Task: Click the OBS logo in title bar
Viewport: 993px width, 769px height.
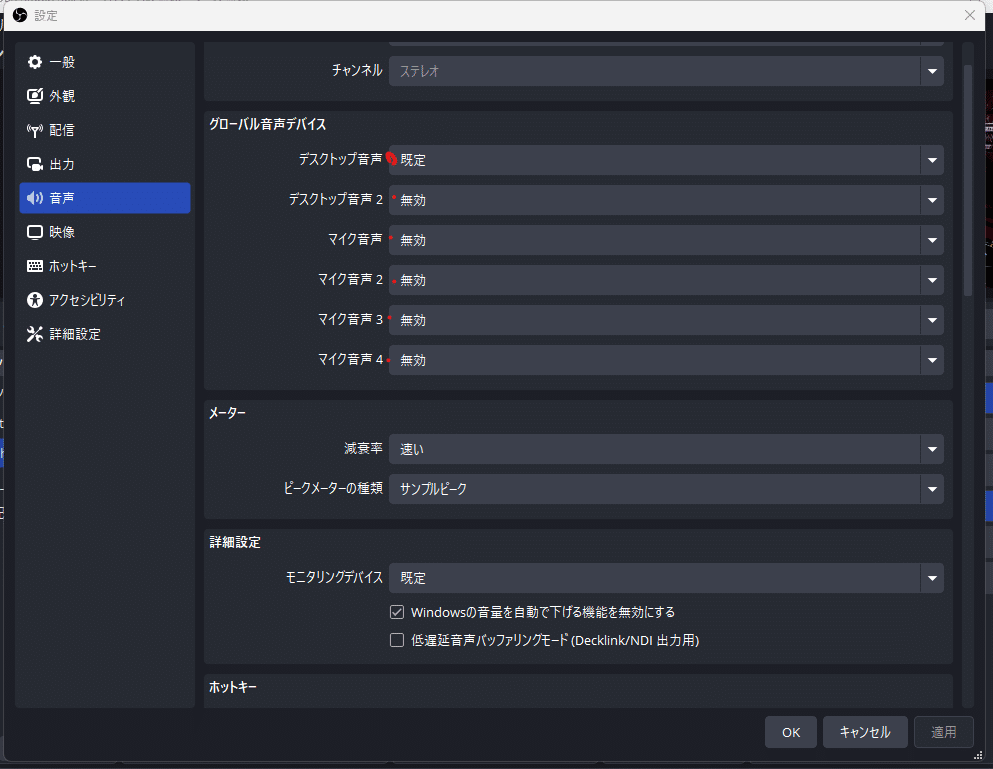Action: (x=20, y=15)
